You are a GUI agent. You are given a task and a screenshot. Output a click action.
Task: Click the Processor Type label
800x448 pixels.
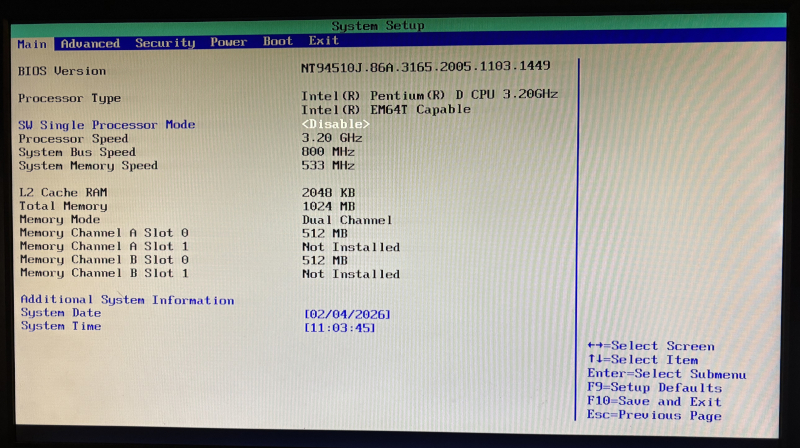coord(70,98)
